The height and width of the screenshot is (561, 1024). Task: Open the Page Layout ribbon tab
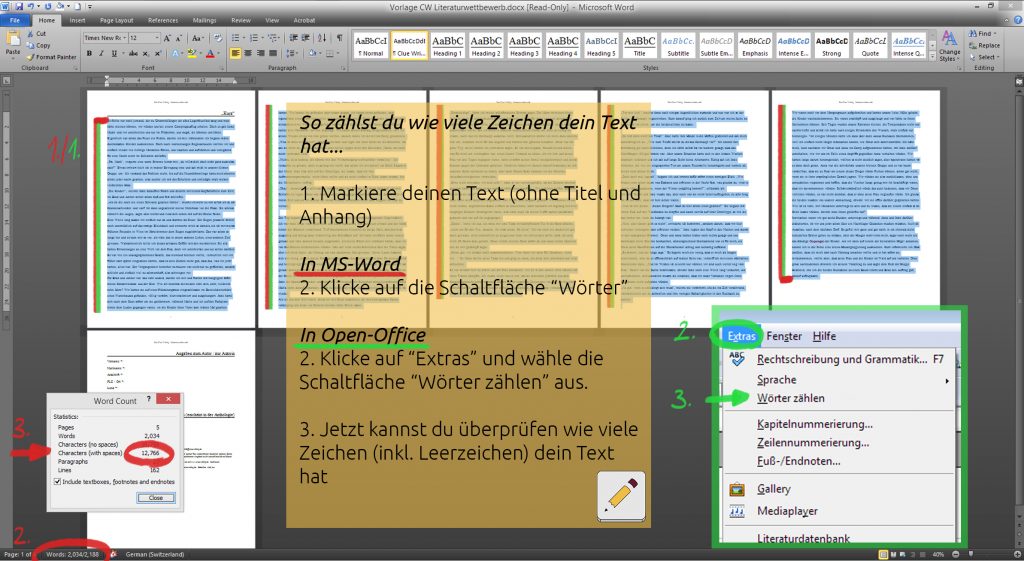(x=116, y=19)
